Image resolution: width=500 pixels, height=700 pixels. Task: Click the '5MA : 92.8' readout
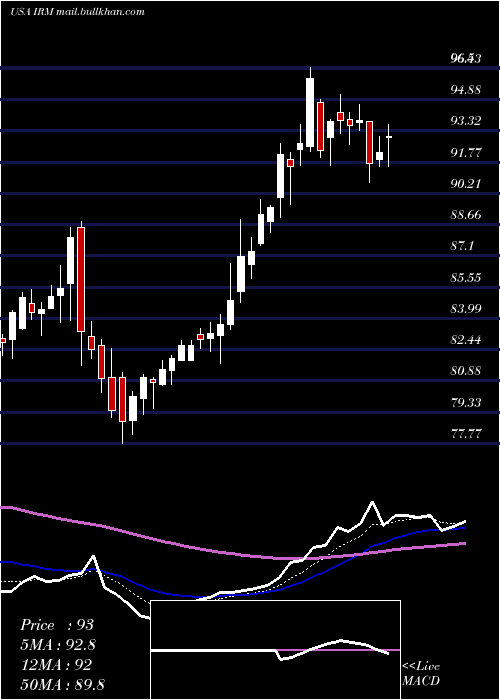point(58,645)
